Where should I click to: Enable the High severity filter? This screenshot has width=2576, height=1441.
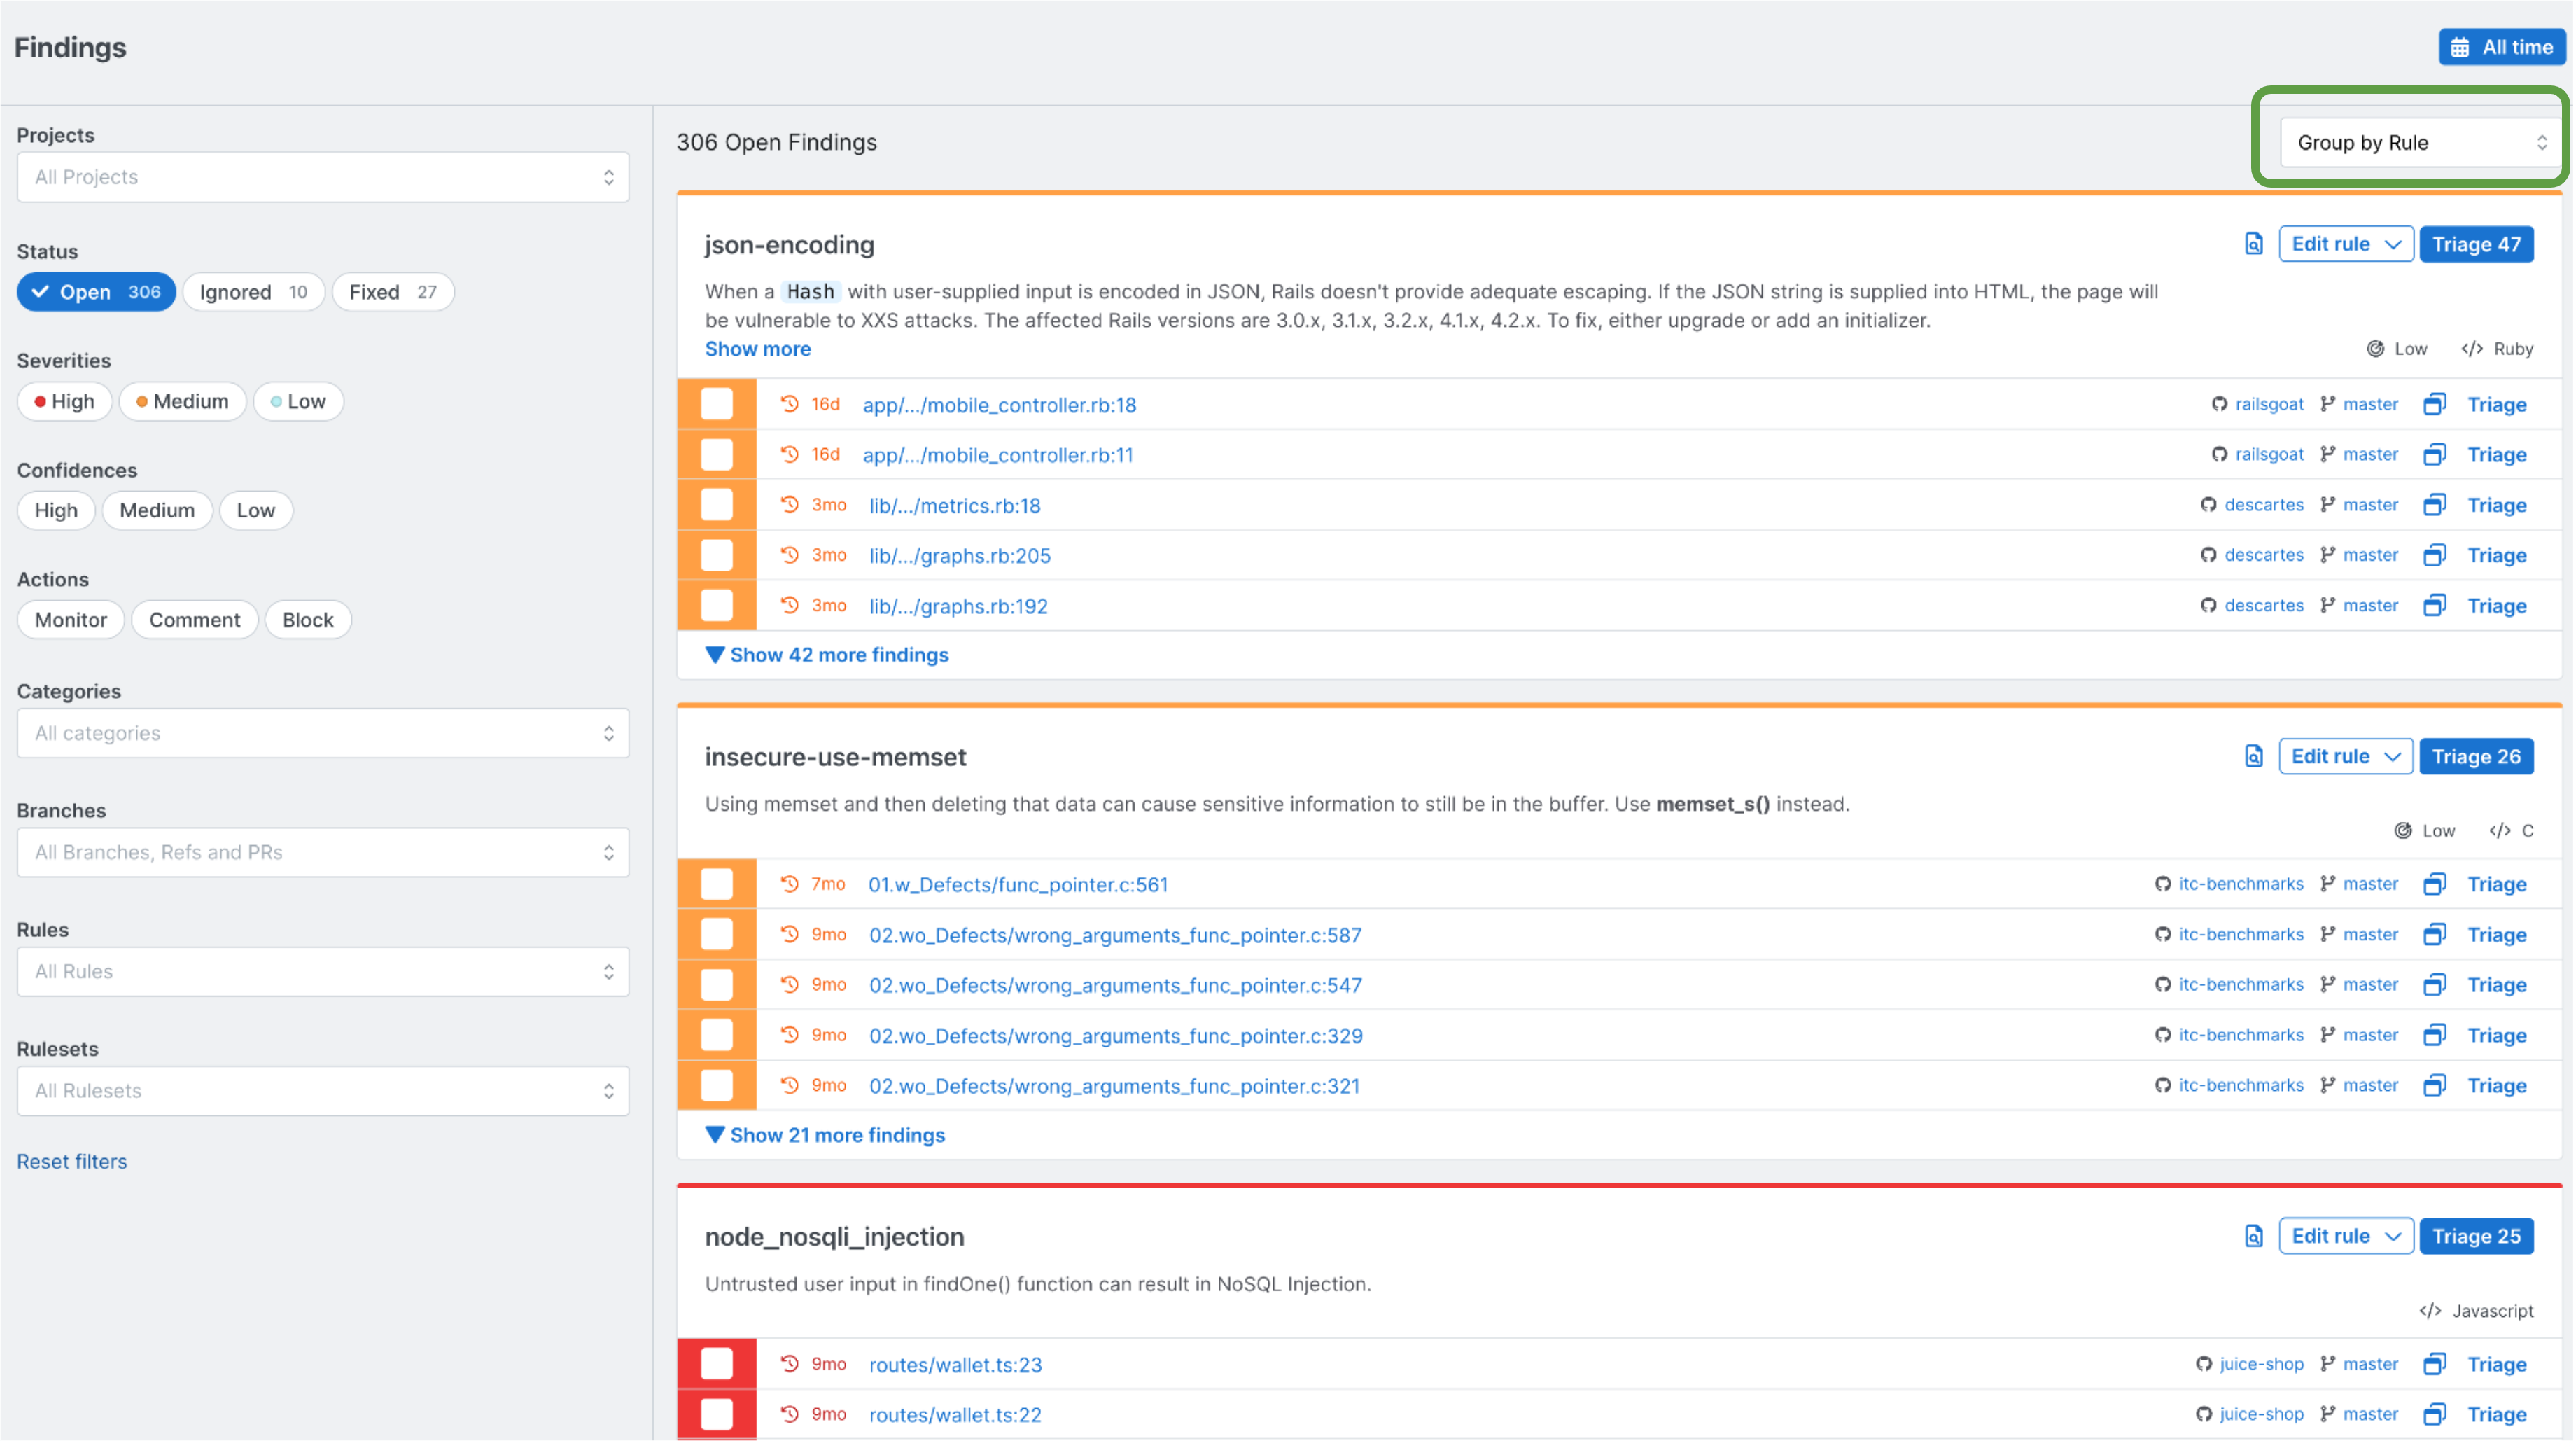click(x=64, y=401)
